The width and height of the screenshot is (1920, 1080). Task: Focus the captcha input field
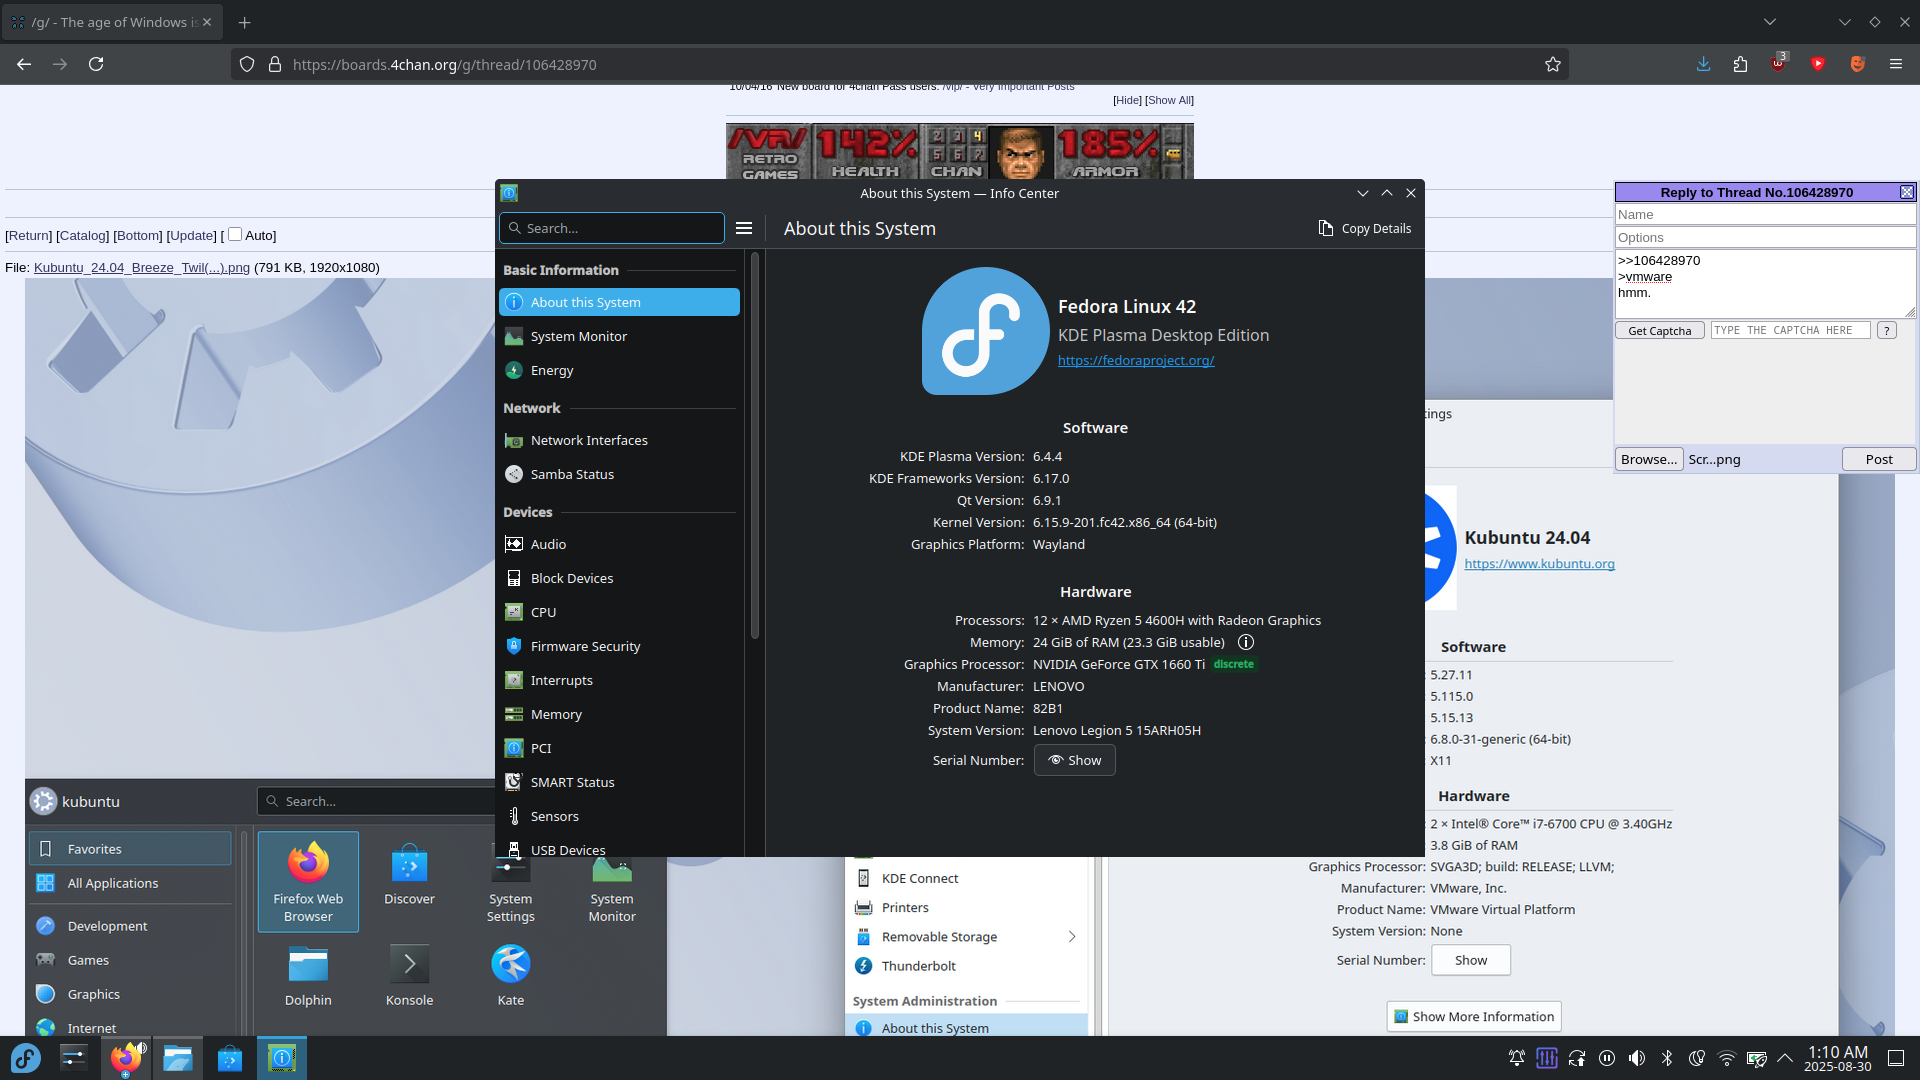click(1790, 330)
